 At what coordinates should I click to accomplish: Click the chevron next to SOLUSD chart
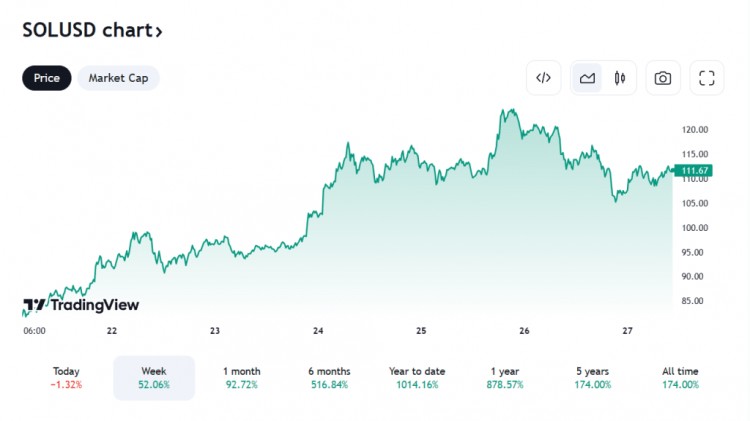(159, 32)
